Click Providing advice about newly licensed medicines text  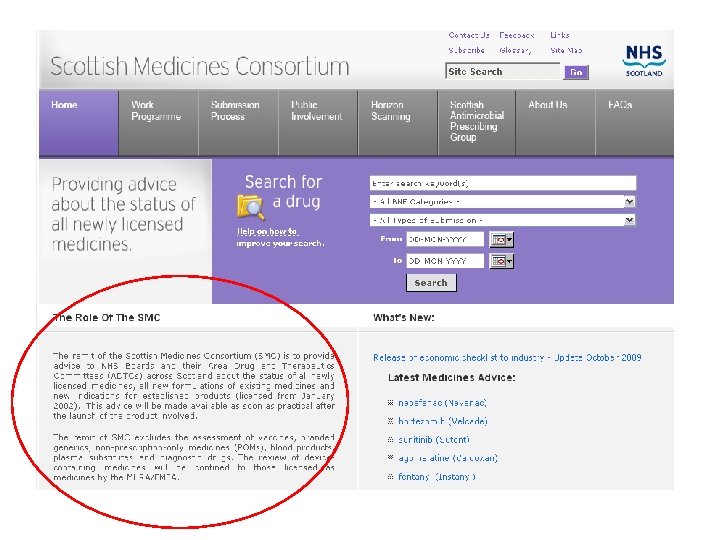point(124,214)
